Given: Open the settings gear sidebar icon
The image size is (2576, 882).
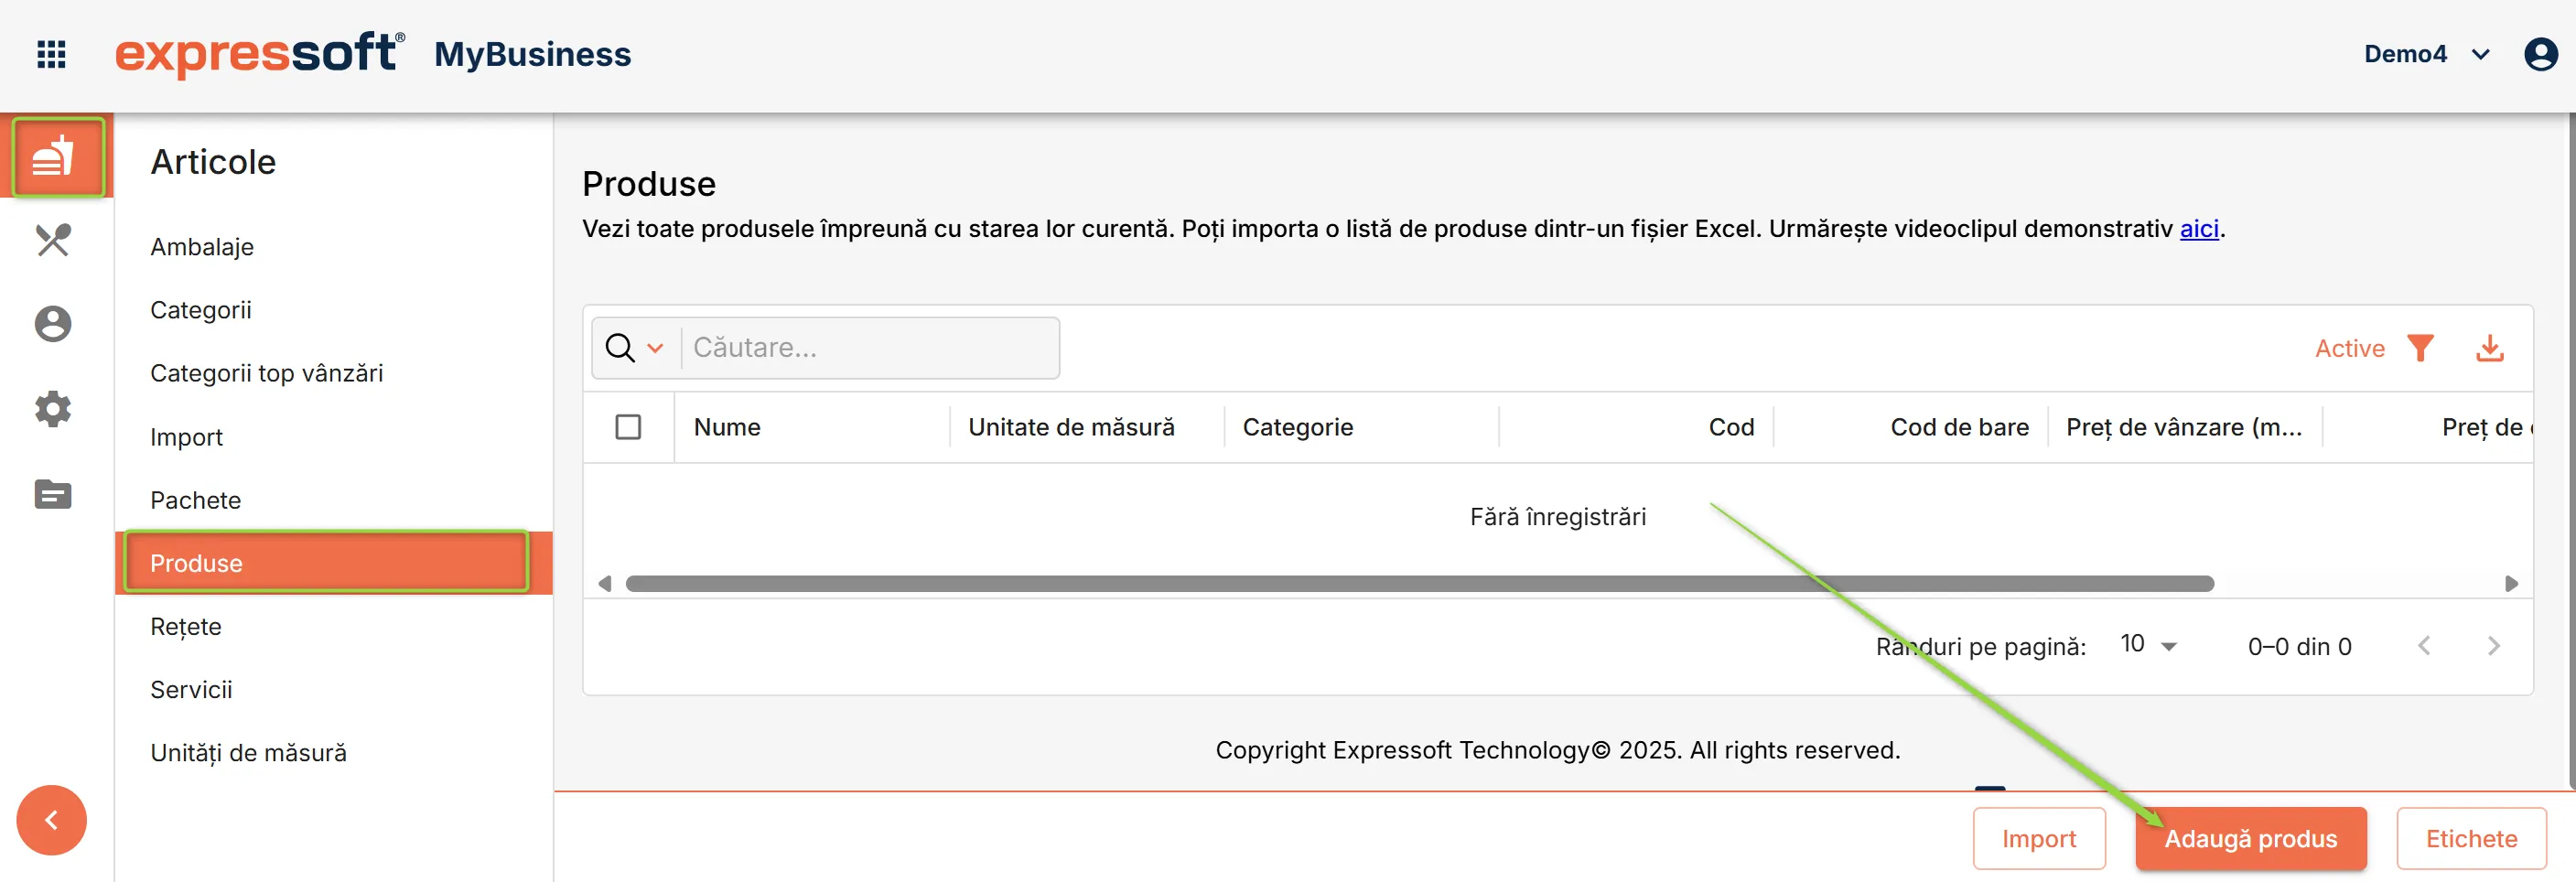Looking at the screenshot, I should coord(53,409).
